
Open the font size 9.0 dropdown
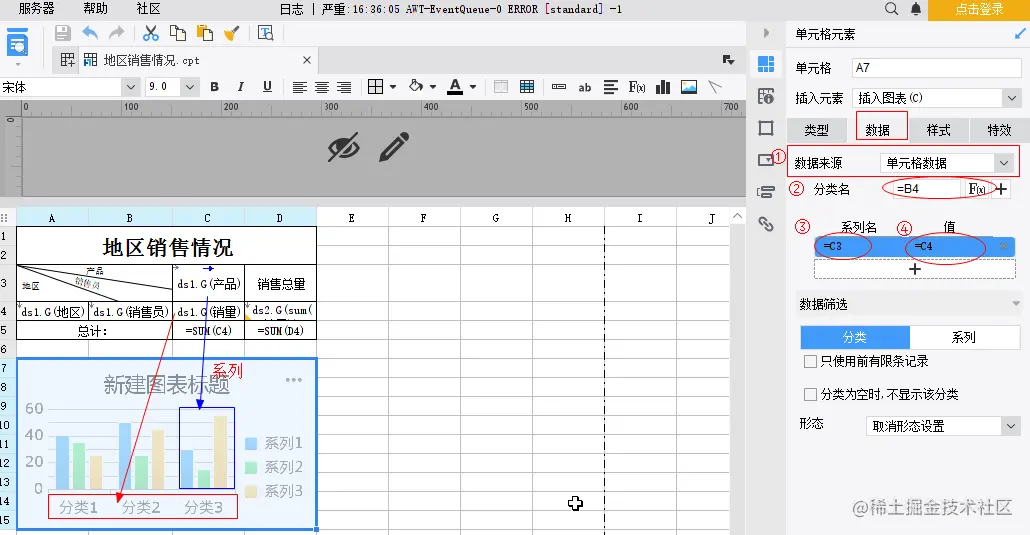[189, 87]
